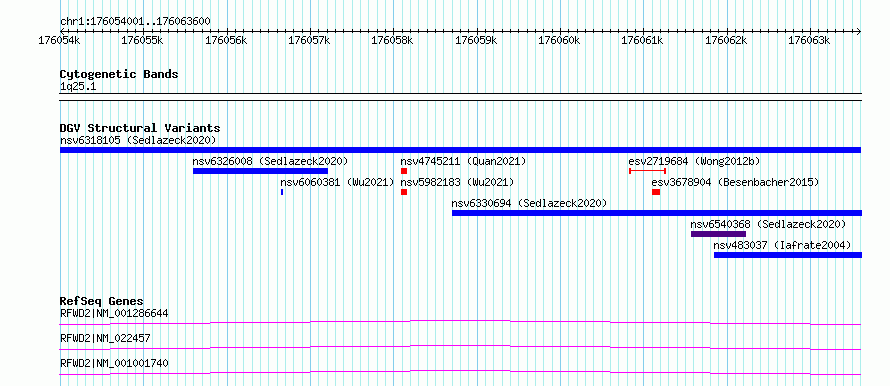Open the nsv6330694 (Sedlazeck2020) label
Image resolution: width=890 pixels, height=386 pixels.
[529, 203]
